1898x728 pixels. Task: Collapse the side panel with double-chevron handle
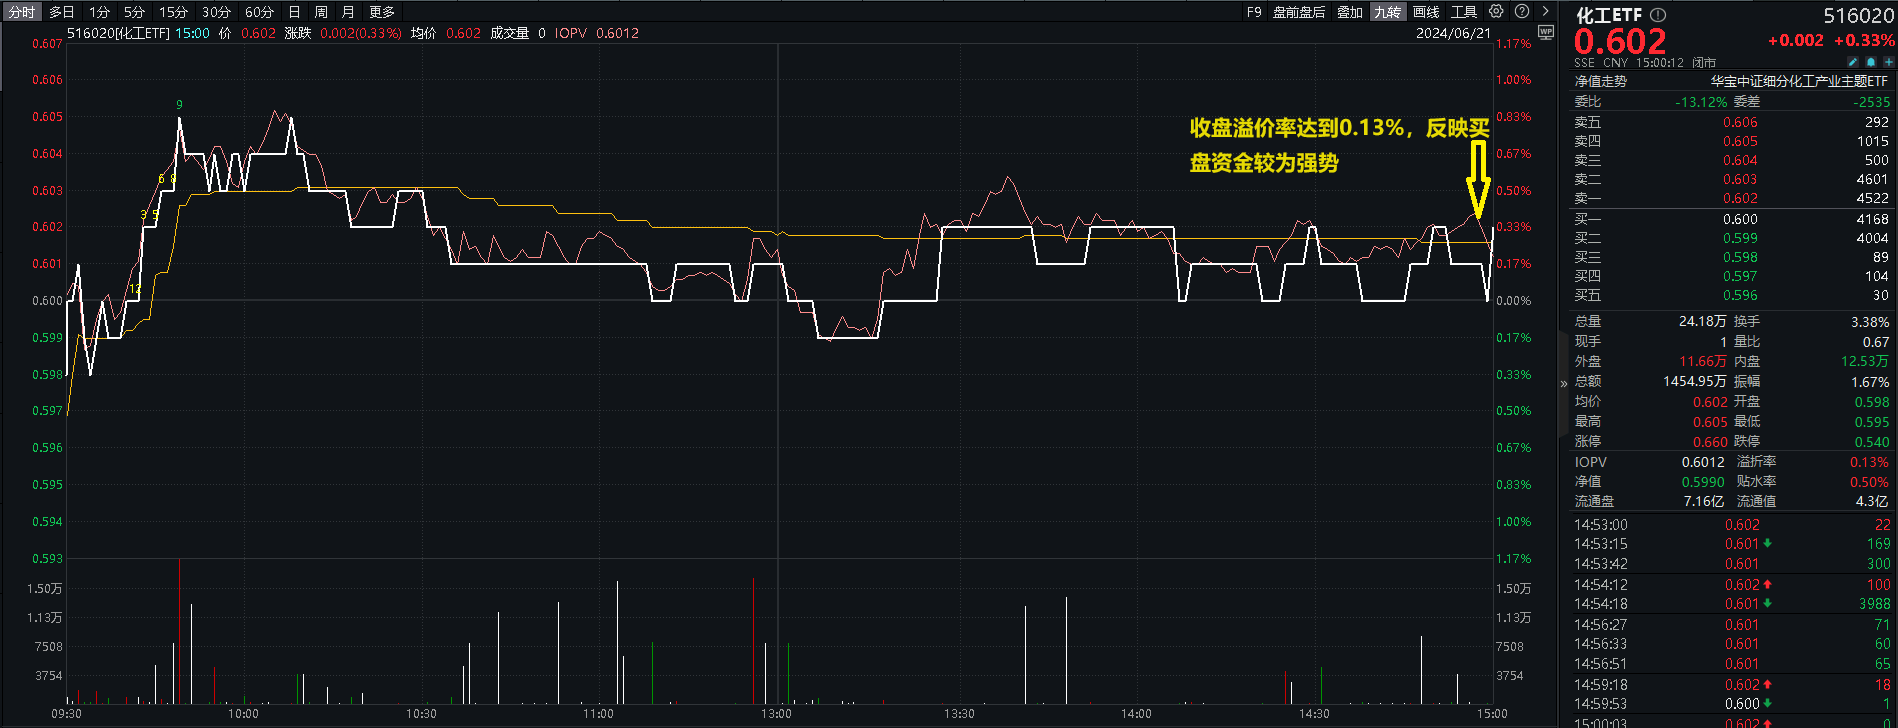(x=1564, y=383)
